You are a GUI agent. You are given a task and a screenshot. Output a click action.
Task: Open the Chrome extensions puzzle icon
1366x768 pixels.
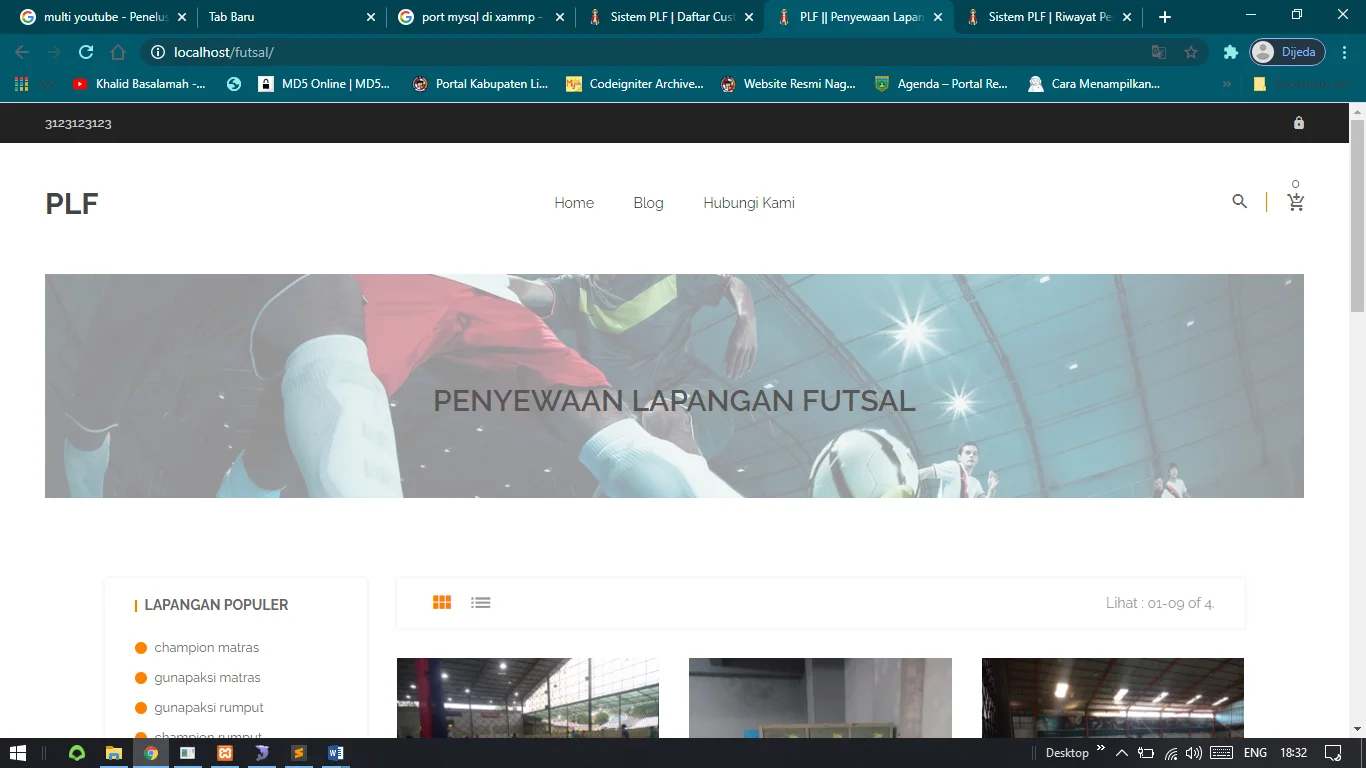[x=1231, y=52]
